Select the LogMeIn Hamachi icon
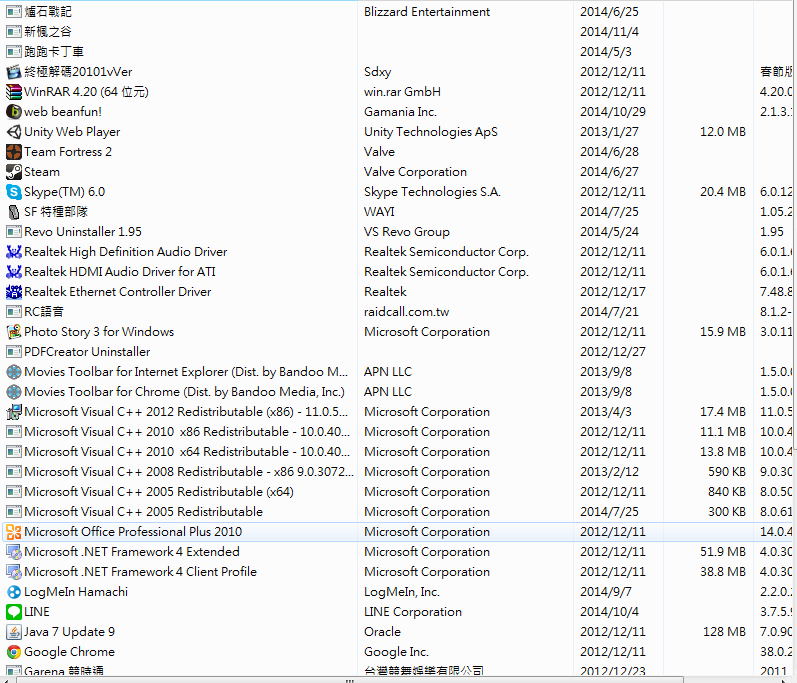Screen dimensions: 797x683 pos(14,592)
